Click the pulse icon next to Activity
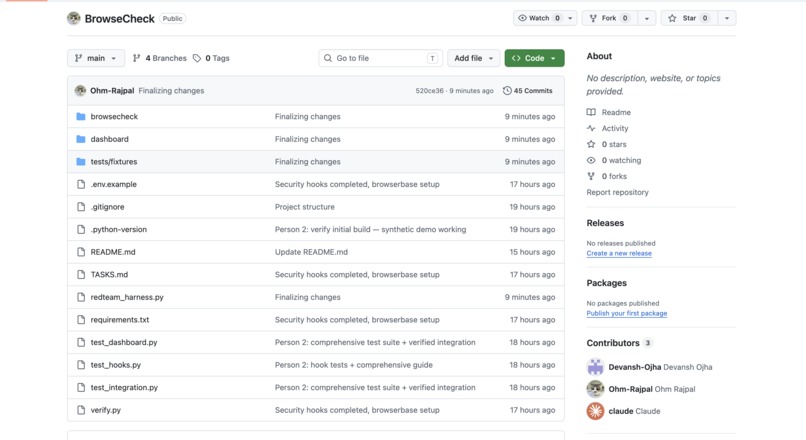The height and width of the screenshot is (440, 806). [591, 128]
